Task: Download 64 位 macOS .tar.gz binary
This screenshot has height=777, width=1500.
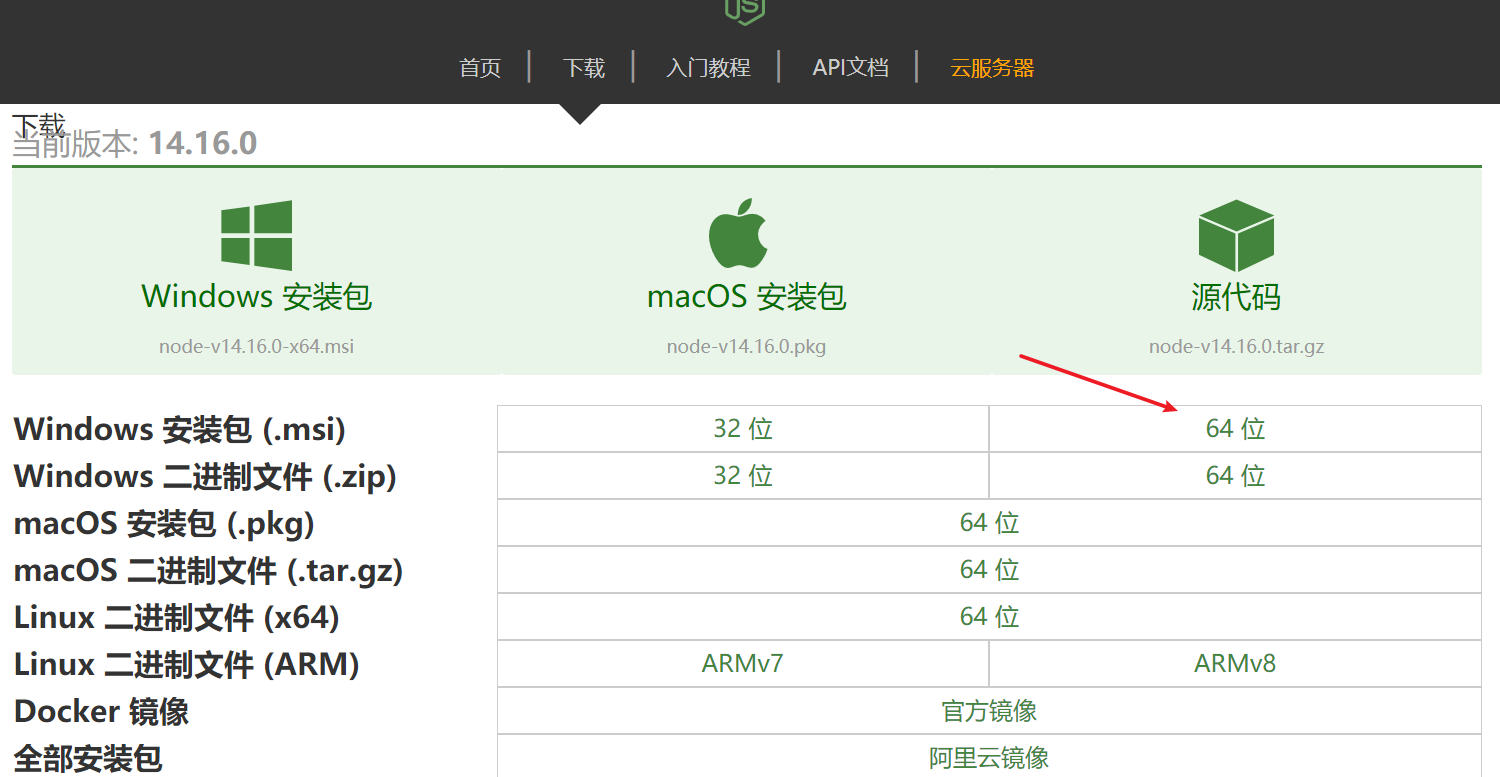Action: click(x=989, y=570)
